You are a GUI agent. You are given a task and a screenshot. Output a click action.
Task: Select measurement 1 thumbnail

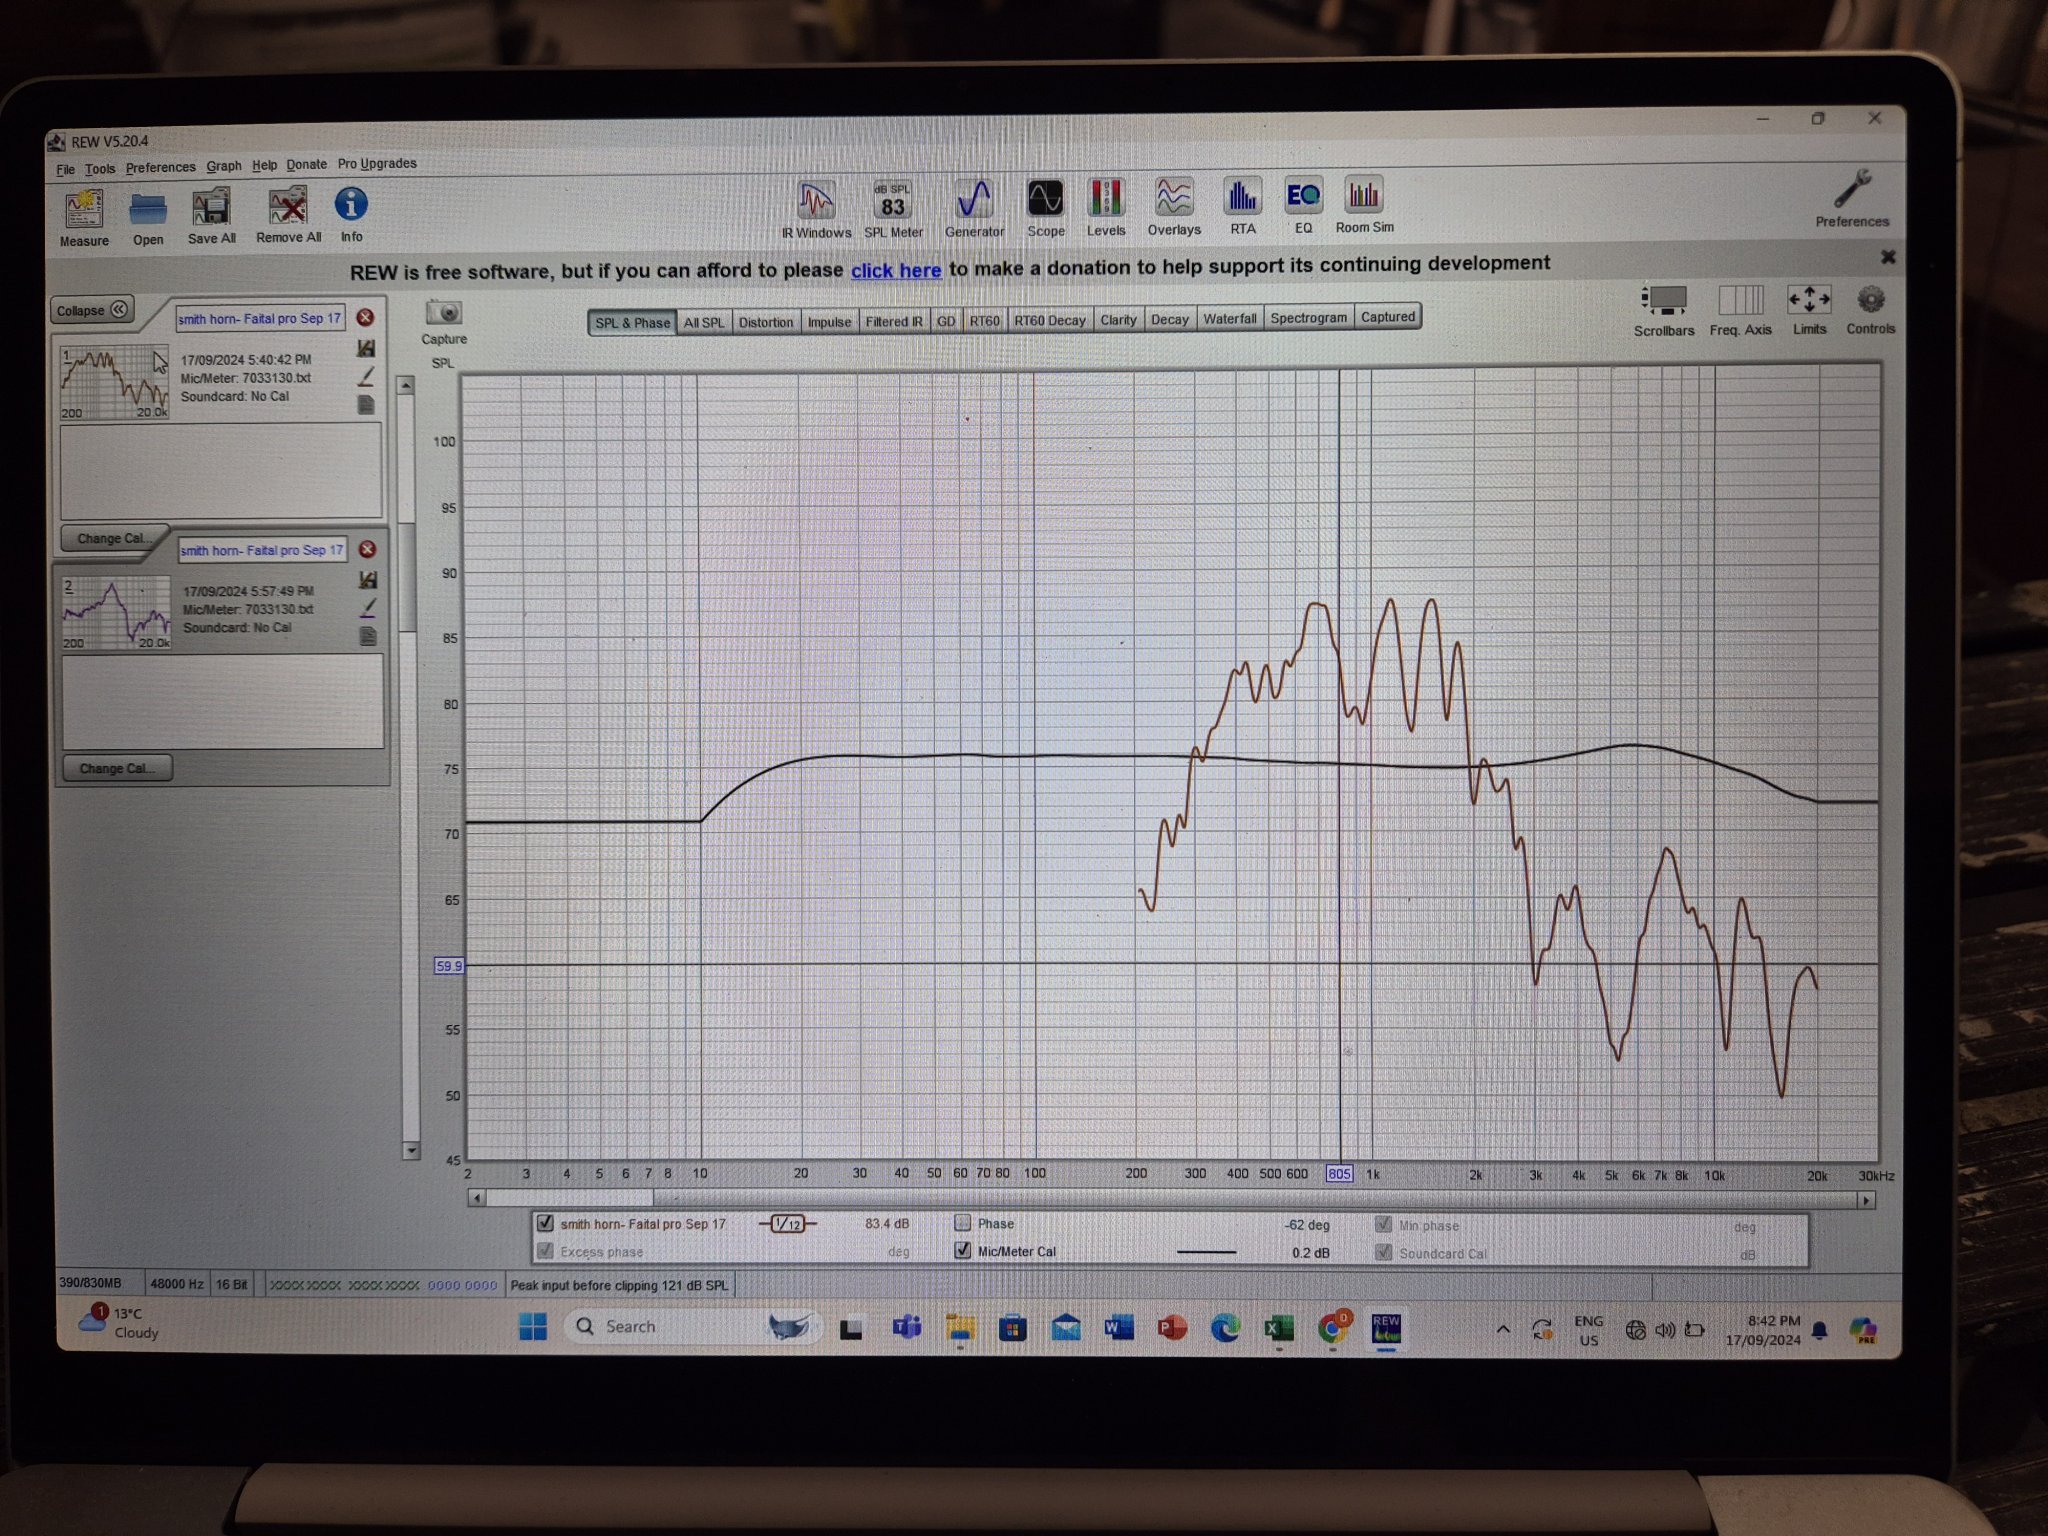point(114,382)
